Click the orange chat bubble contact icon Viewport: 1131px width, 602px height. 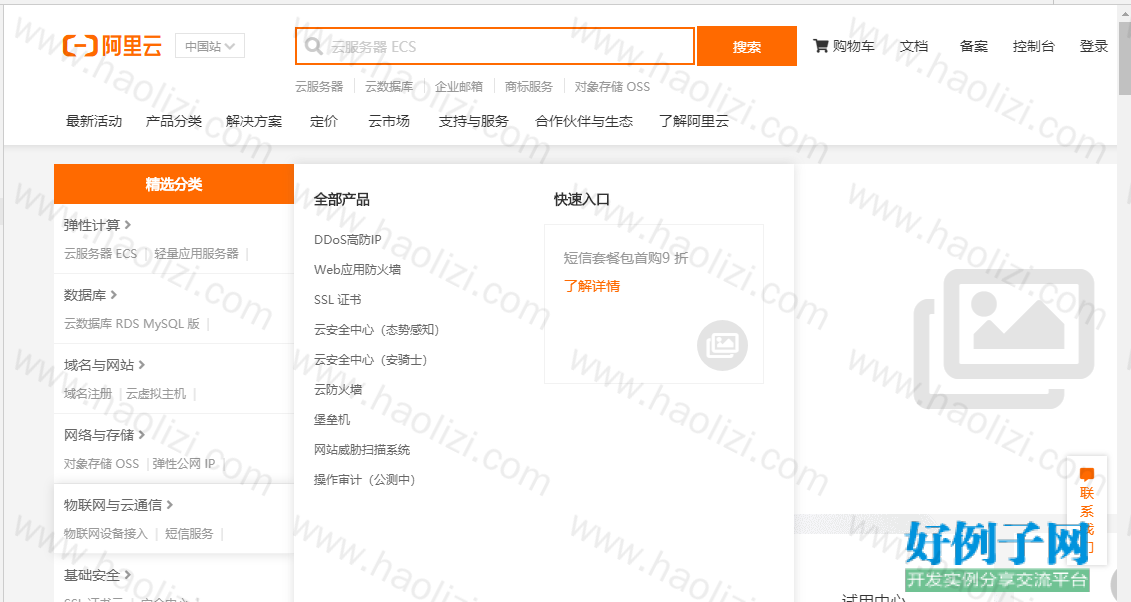point(1087,474)
